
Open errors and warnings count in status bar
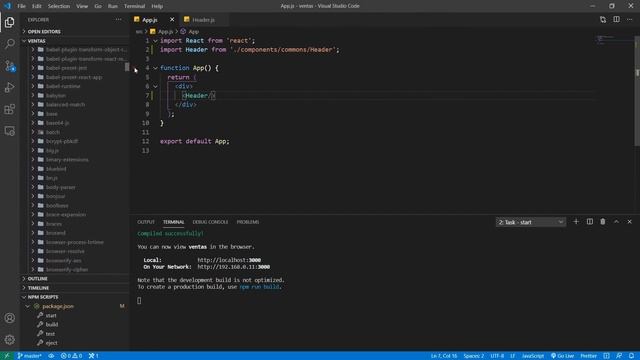pyautogui.click(x=71, y=356)
